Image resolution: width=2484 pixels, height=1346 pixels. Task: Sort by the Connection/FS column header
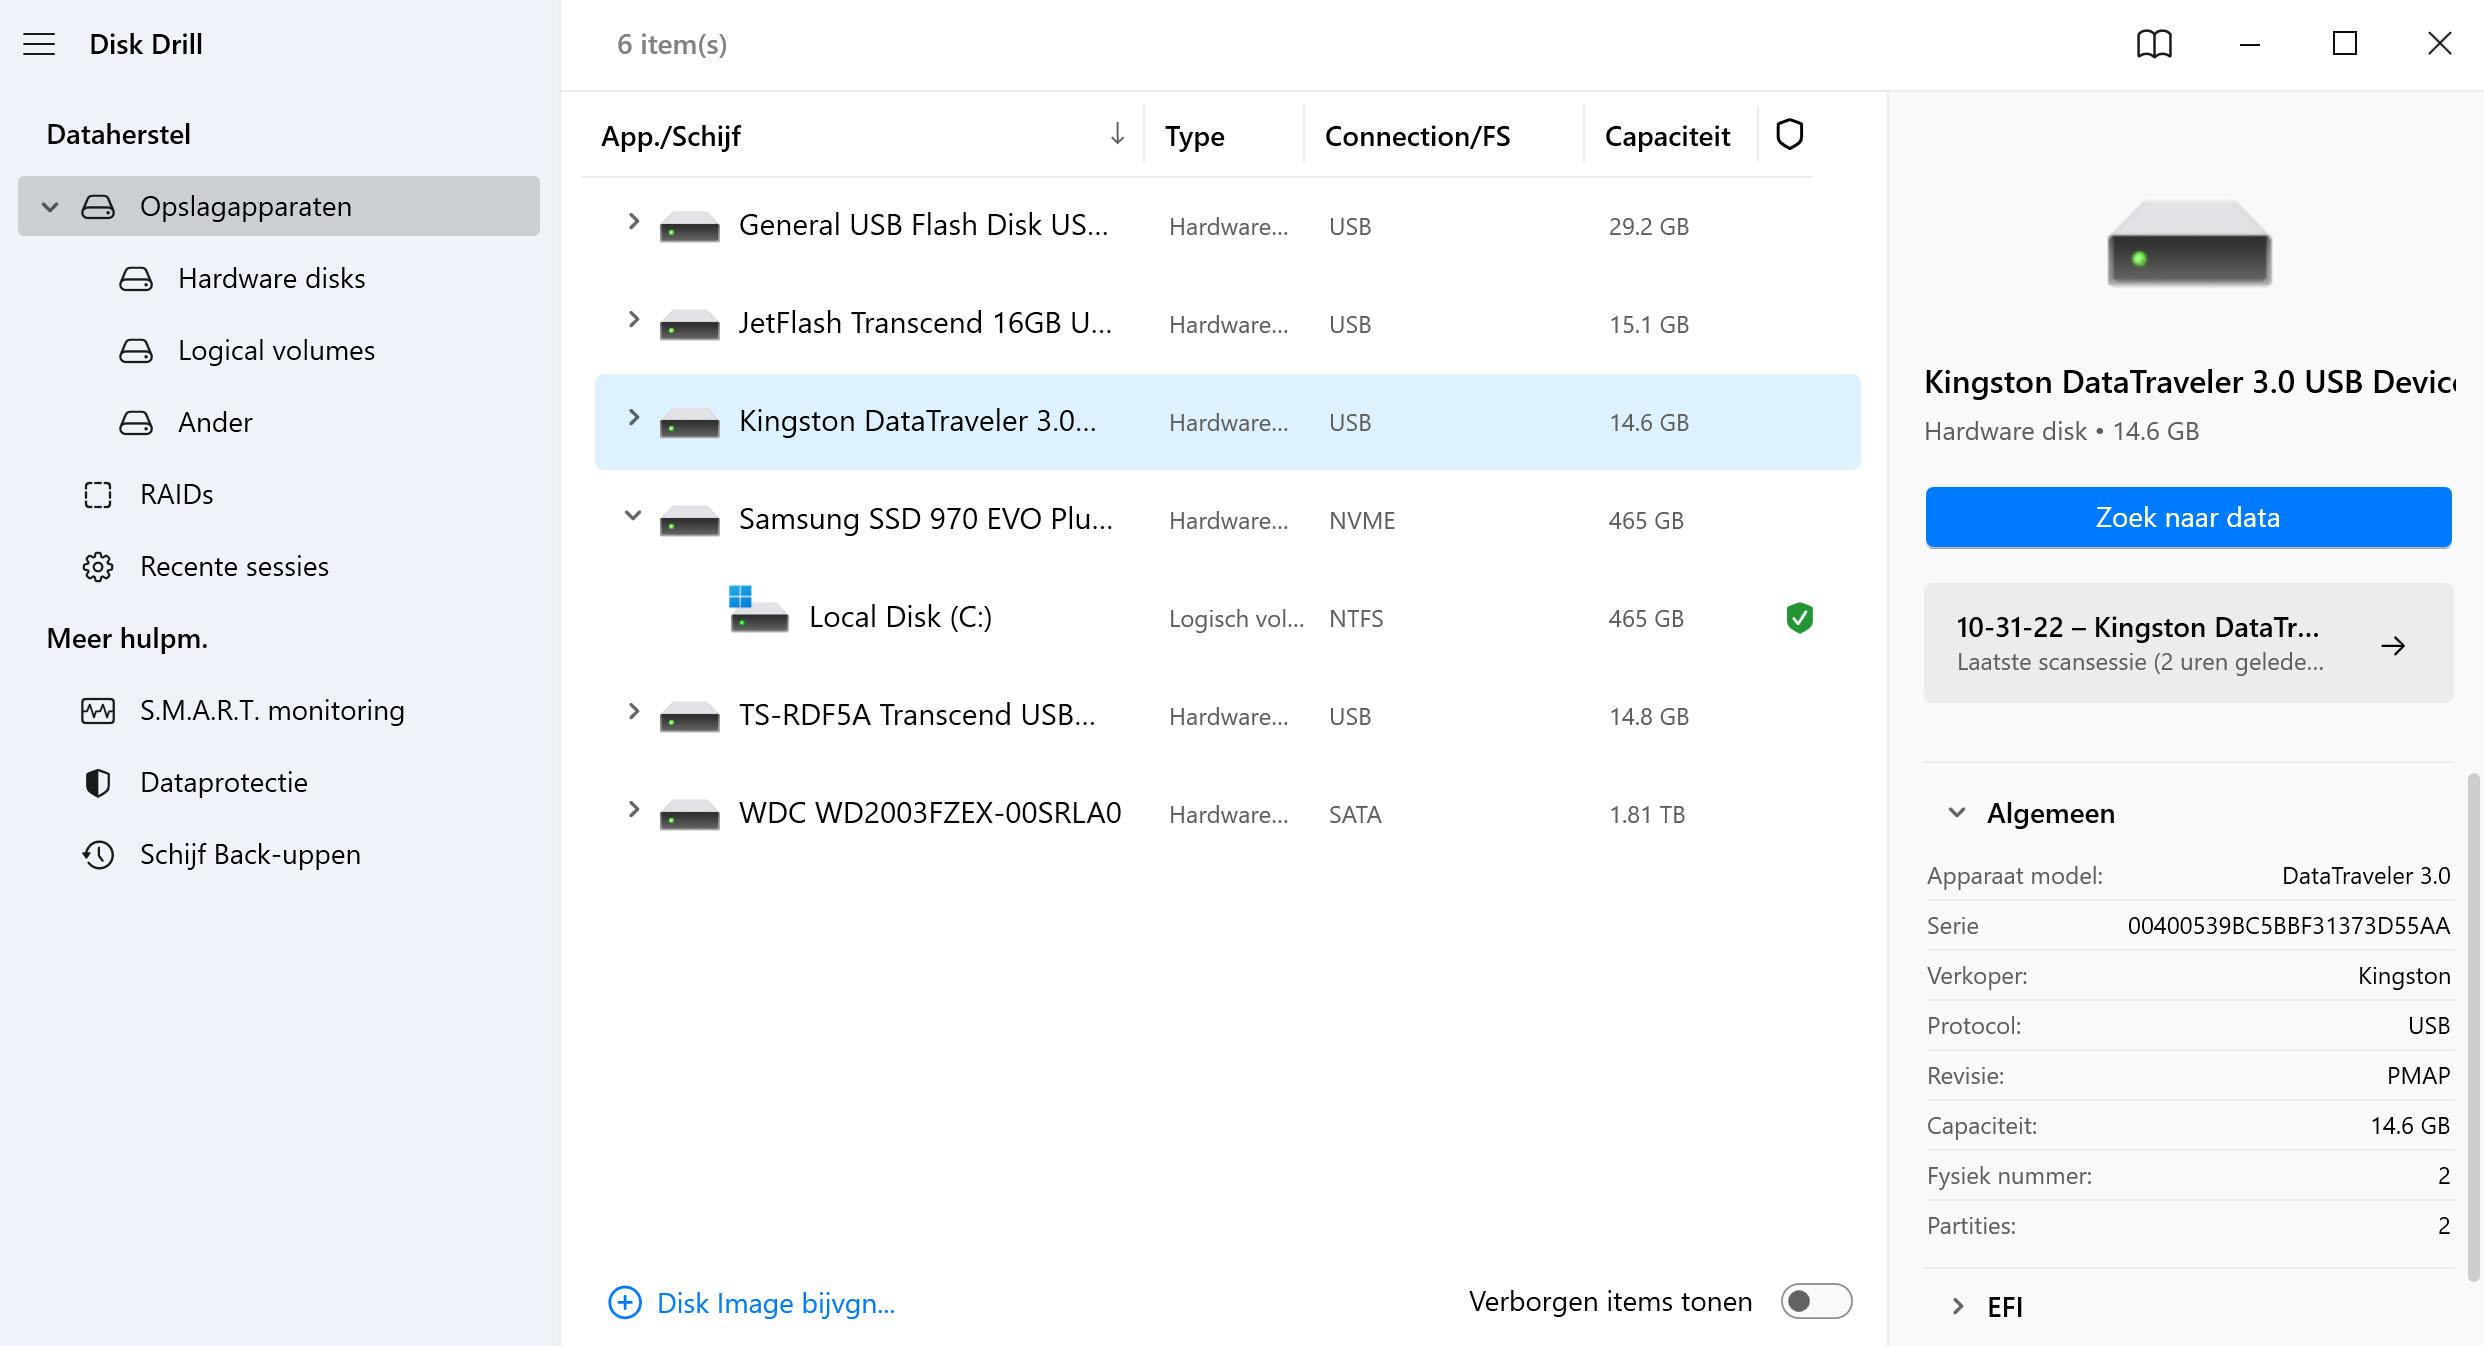click(1418, 136)
